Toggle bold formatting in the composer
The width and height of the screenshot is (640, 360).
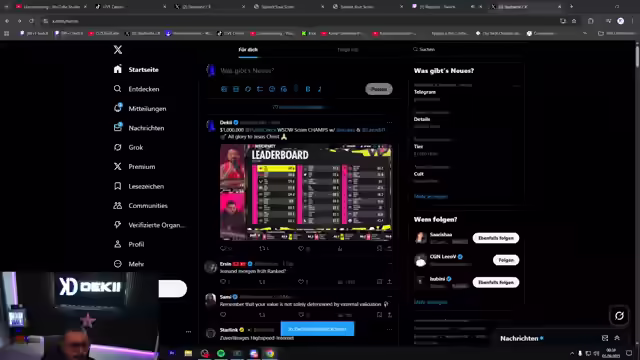tap(308, 89)
